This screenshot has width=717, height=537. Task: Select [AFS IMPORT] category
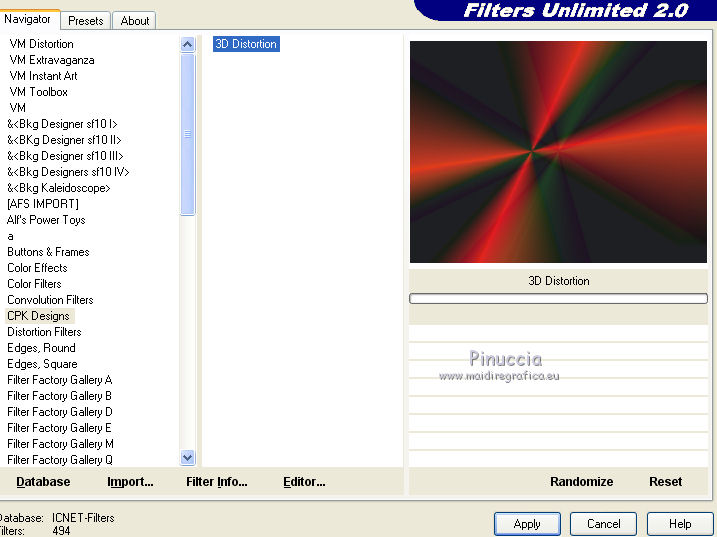click(43, 204)
